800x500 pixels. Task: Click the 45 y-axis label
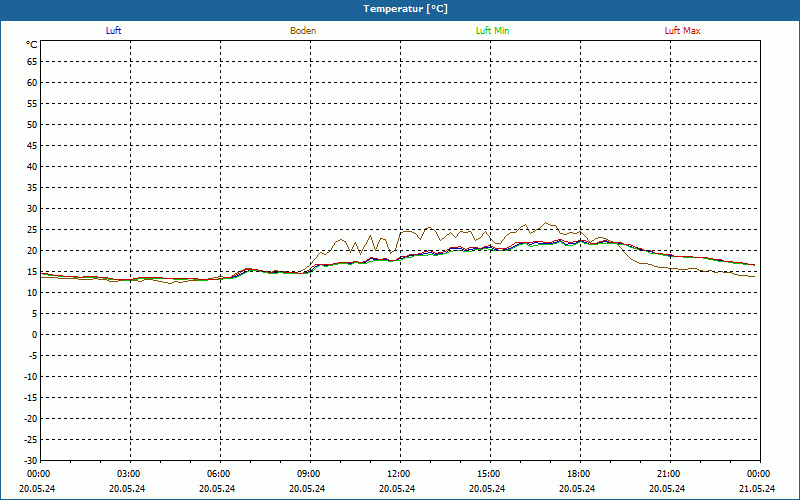click(x=32, y=145)
